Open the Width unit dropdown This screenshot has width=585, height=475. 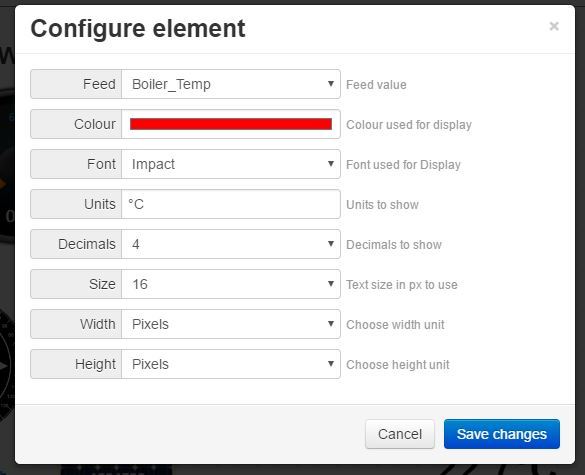pos(231,324)
